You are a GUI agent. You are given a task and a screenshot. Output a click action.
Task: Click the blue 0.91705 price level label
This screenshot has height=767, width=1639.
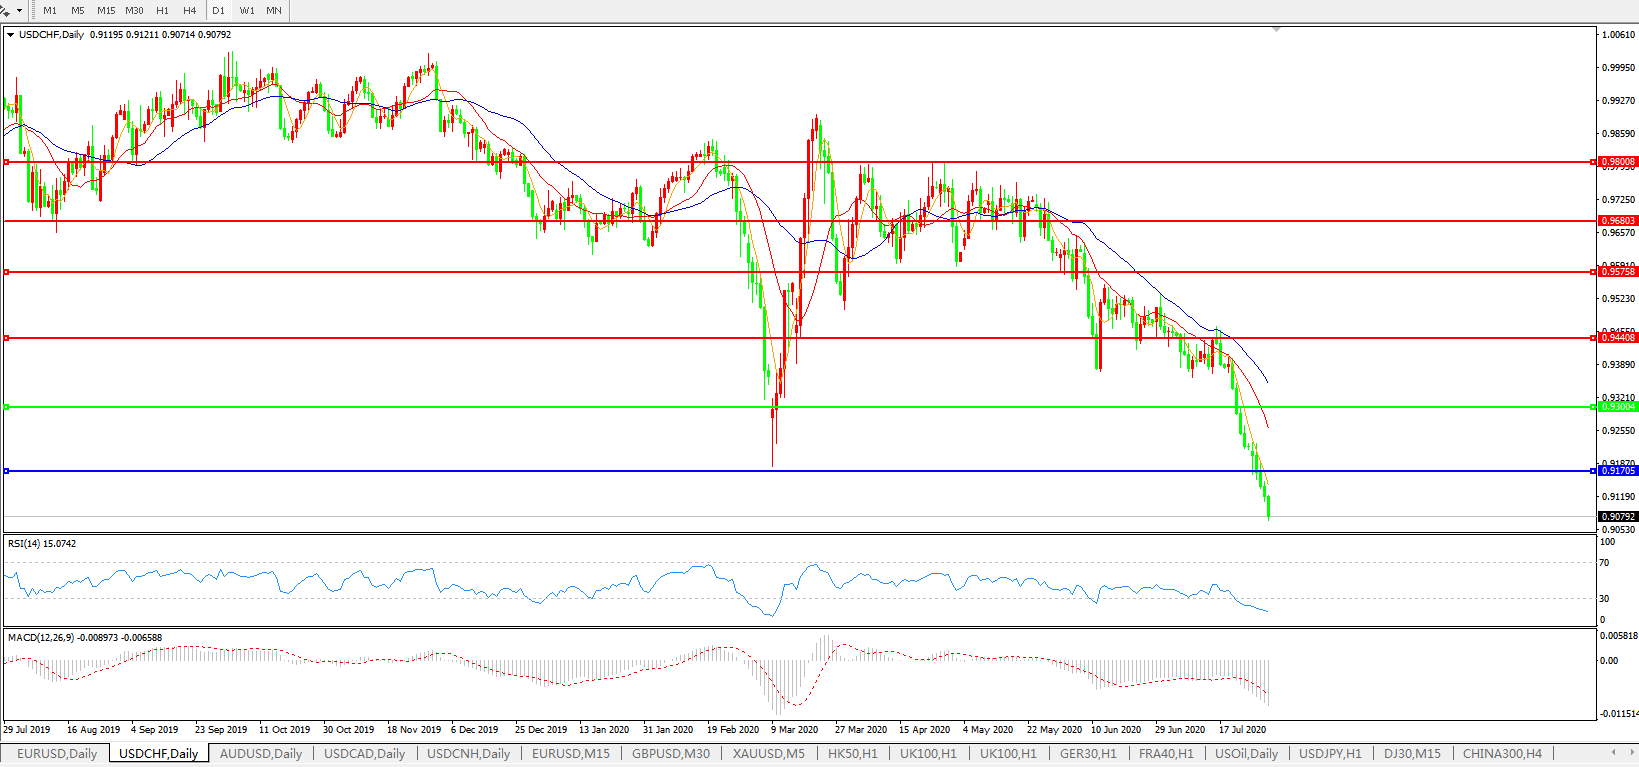tap(1617, 471)
